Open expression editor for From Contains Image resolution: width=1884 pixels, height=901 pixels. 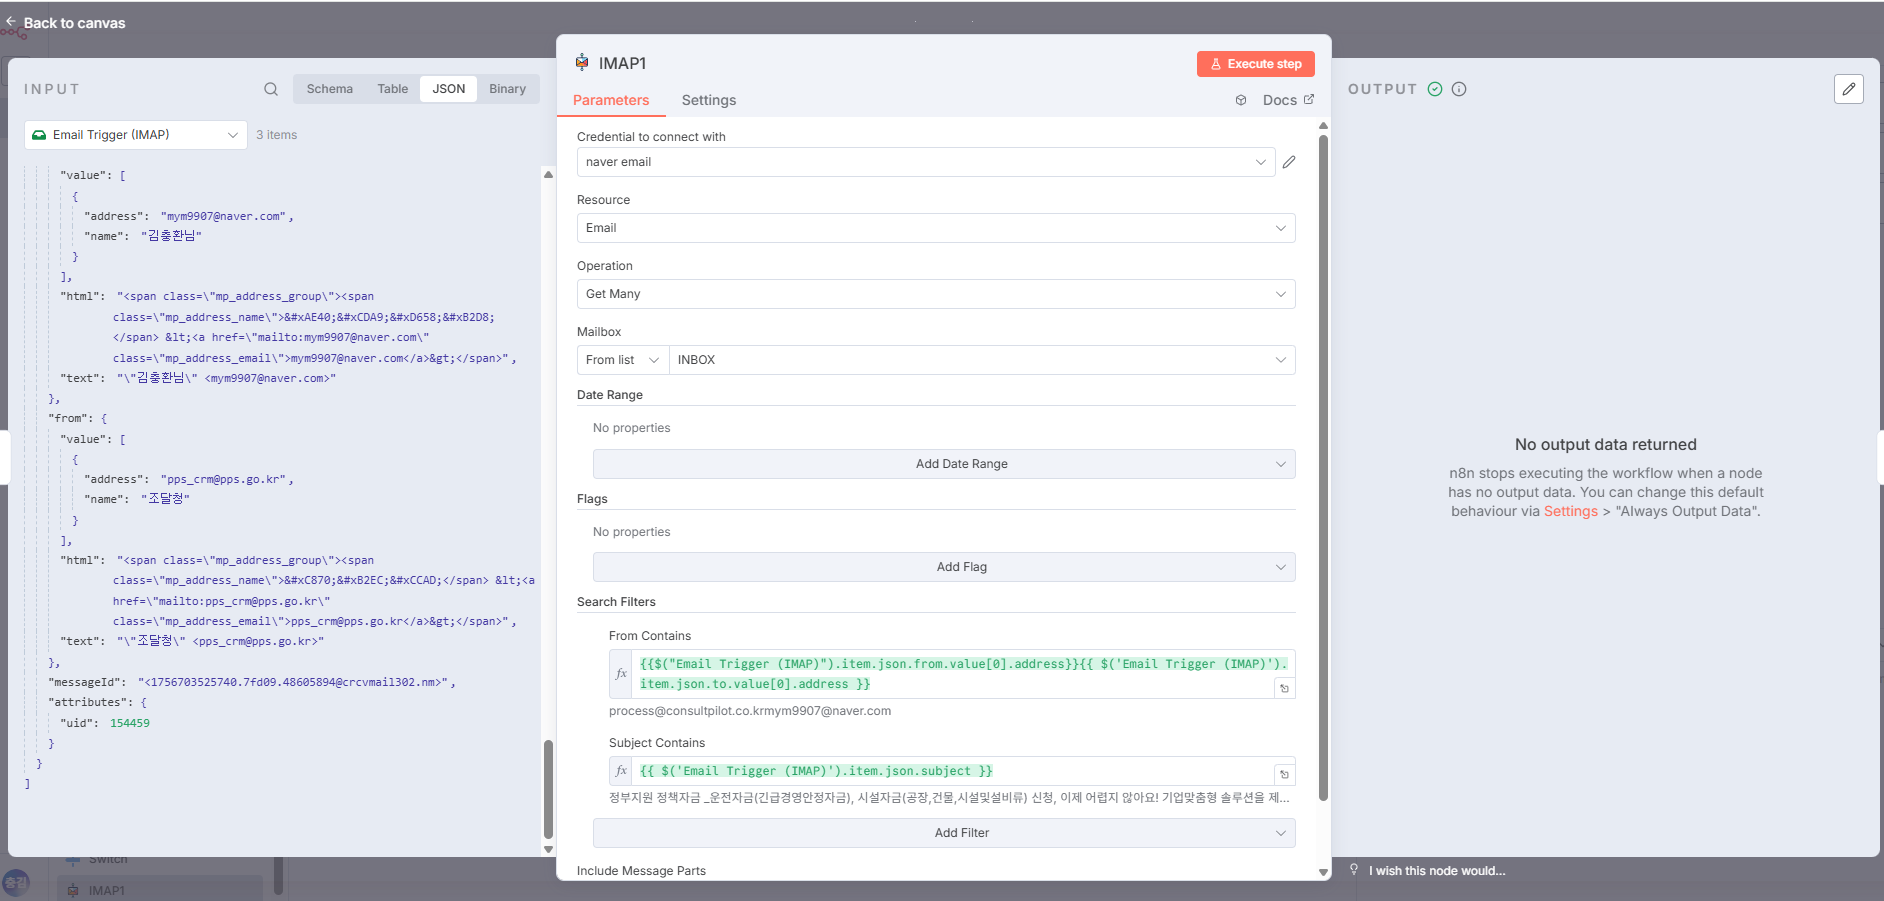tap(1284, 688)
